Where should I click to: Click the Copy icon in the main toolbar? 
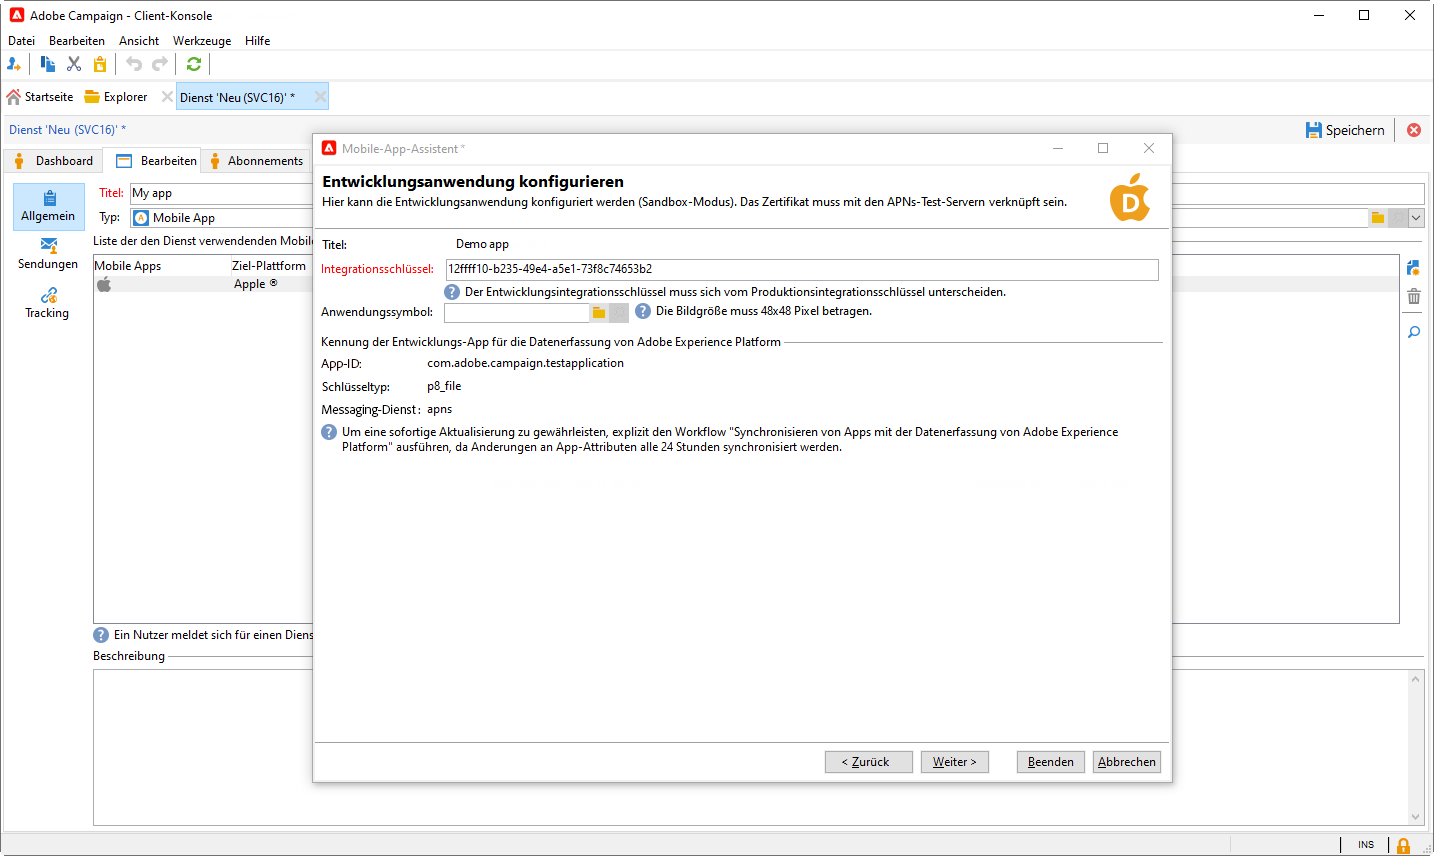[x=47, y=64]
